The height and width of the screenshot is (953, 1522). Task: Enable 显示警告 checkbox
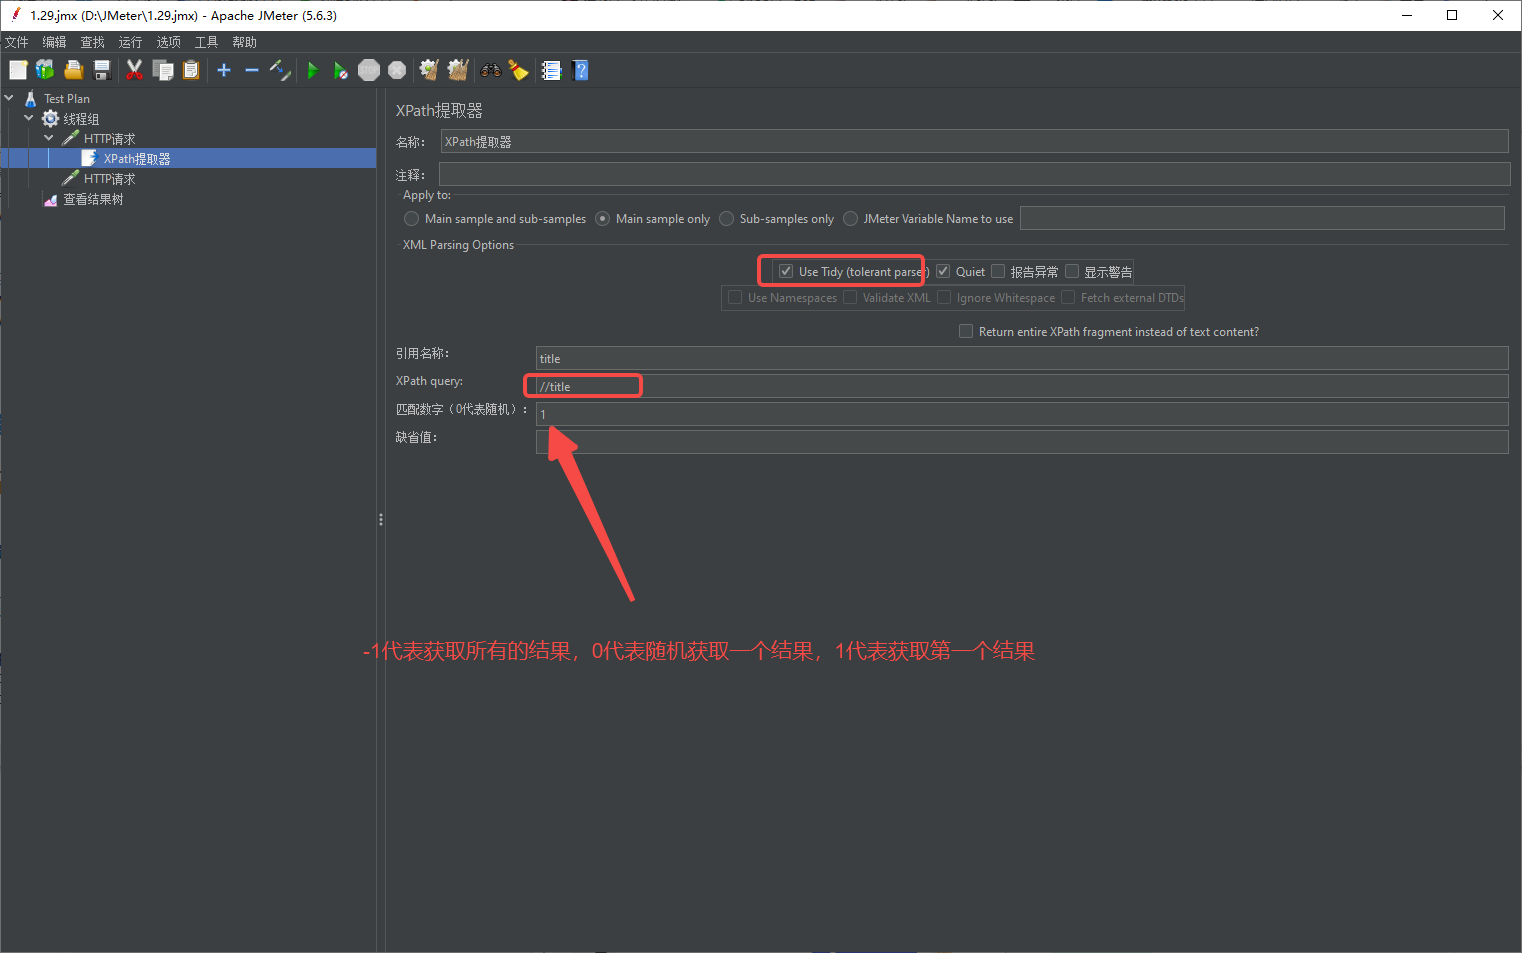click(1072, 272)
